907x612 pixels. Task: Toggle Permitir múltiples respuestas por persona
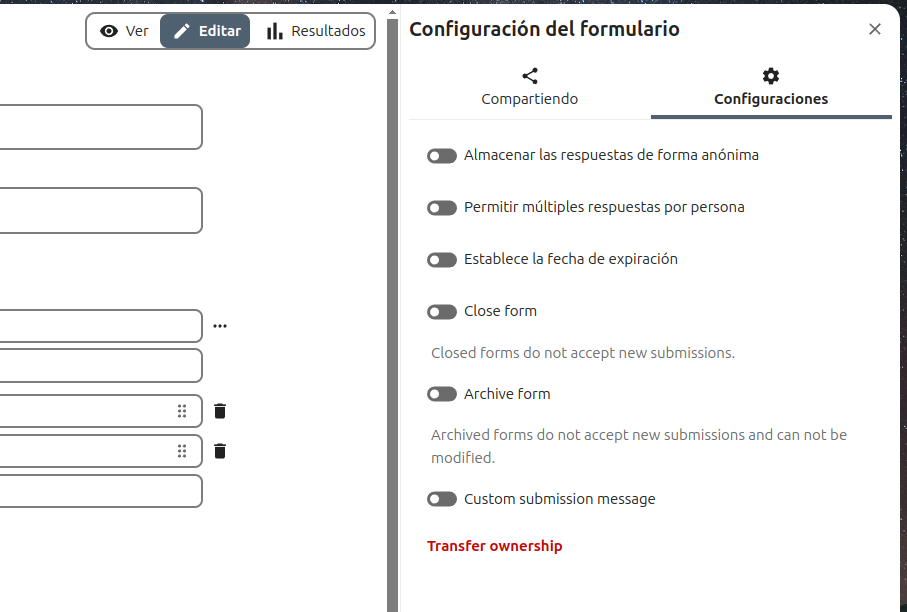tap(442, 208)
